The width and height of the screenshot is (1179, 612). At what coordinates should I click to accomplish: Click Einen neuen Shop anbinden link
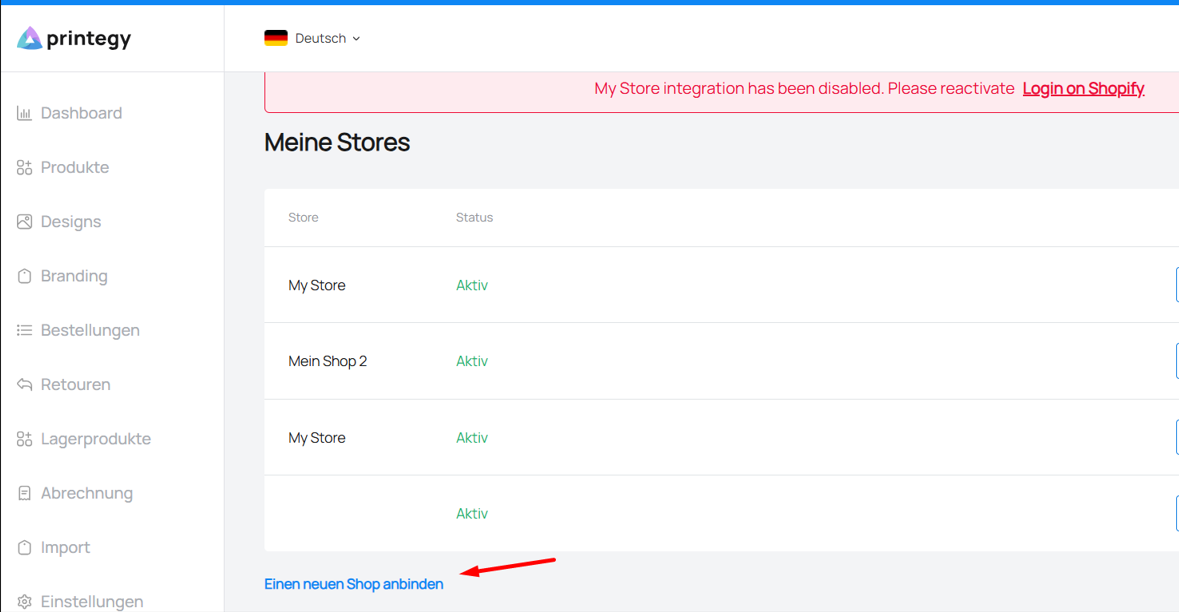tap(353, 584)
